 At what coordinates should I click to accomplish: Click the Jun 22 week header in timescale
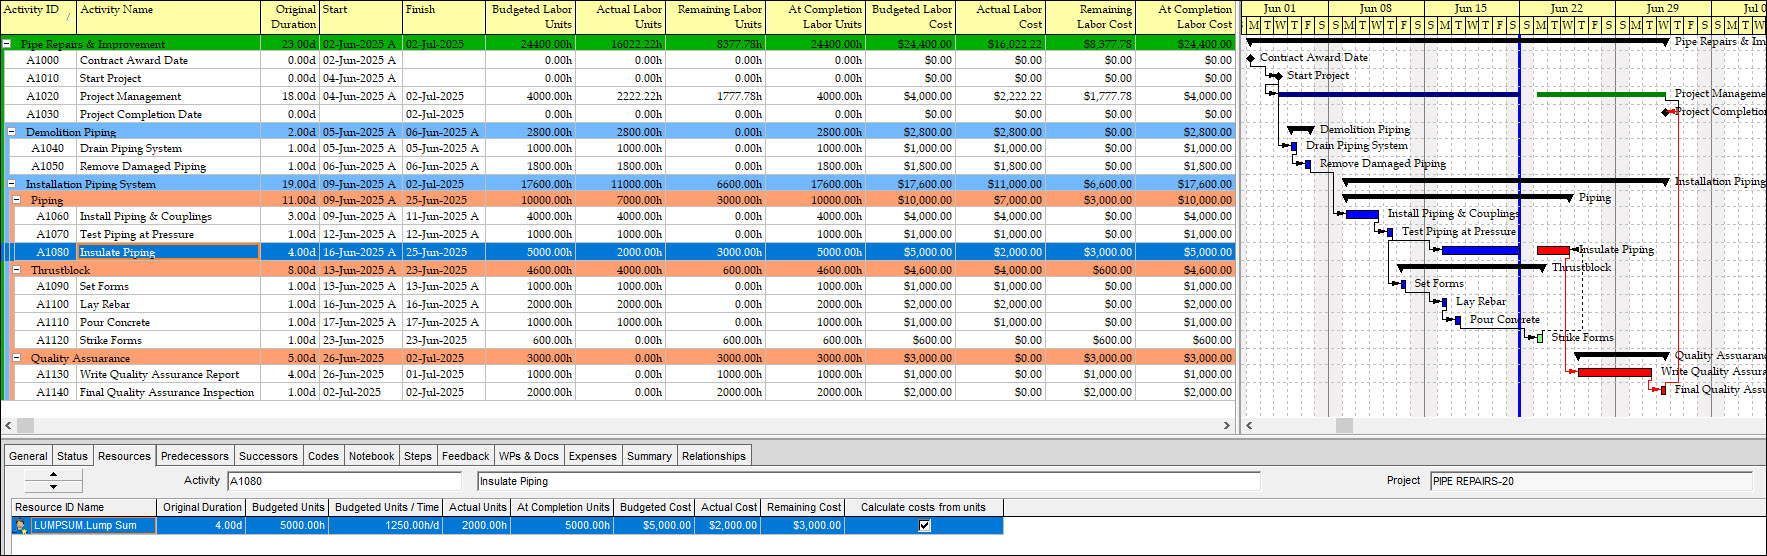coord(1567,8)
